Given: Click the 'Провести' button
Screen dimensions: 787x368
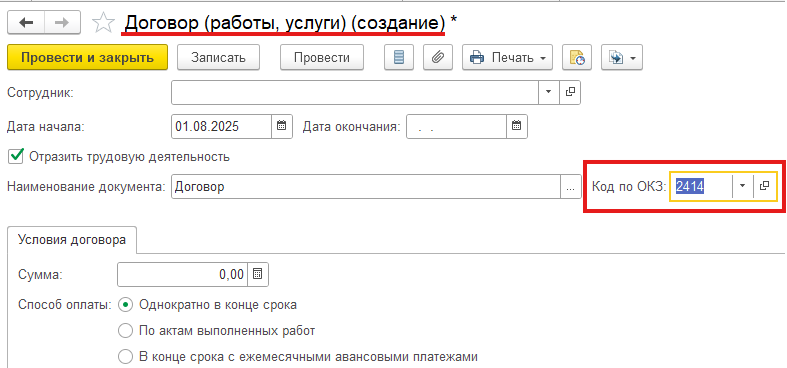Looking at the screenshot, I should tap(322, 57).
